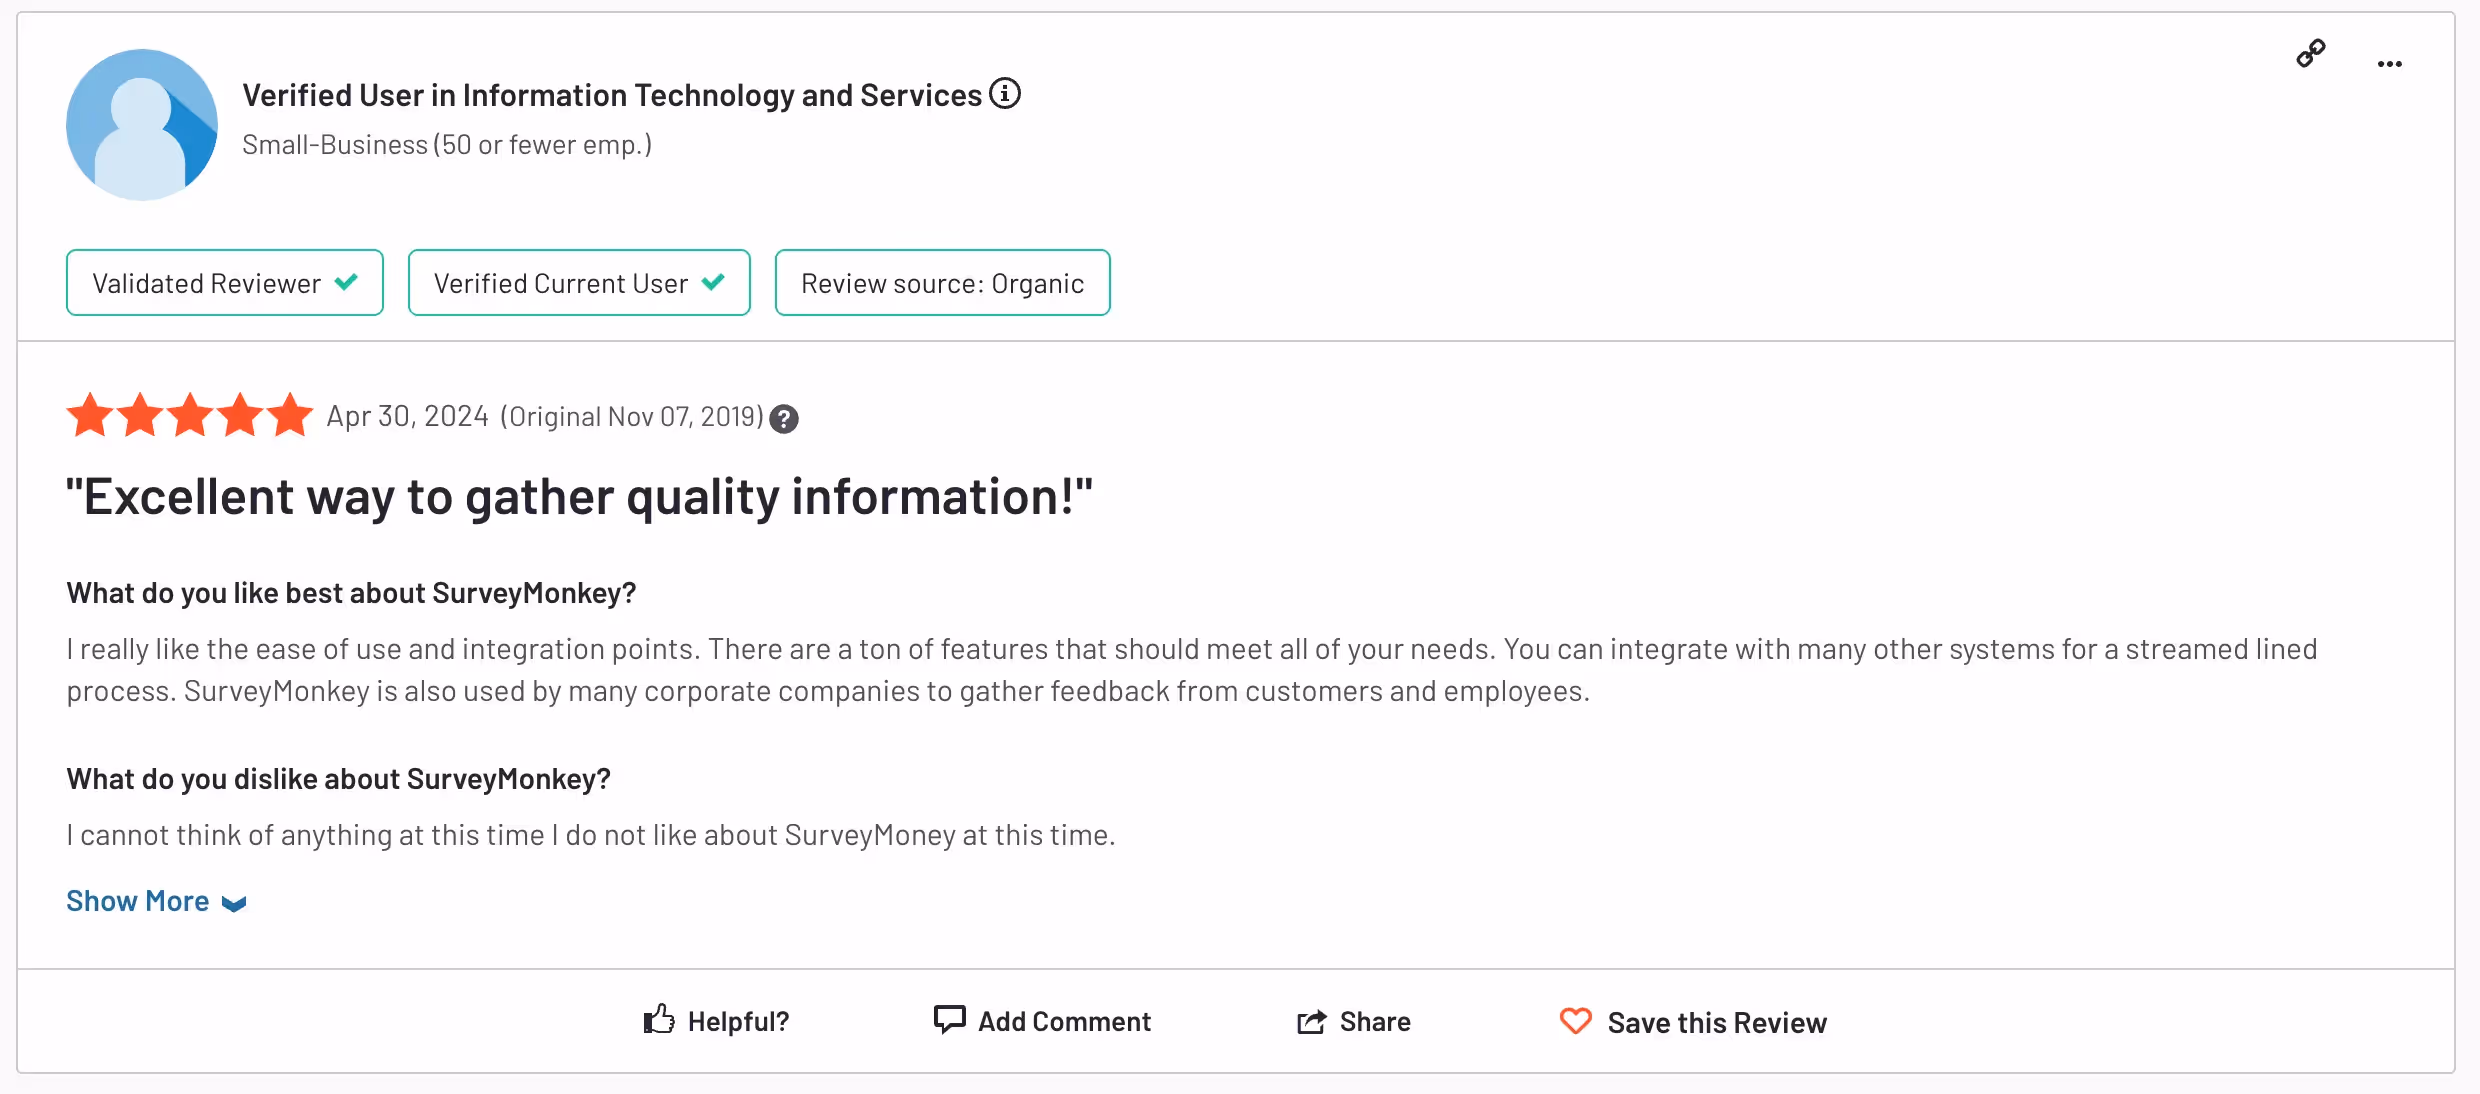The width and height of the screenshot is (2480, 1094).
Task: Click the Add Comment speech bubble icon
Action: 949,1020
